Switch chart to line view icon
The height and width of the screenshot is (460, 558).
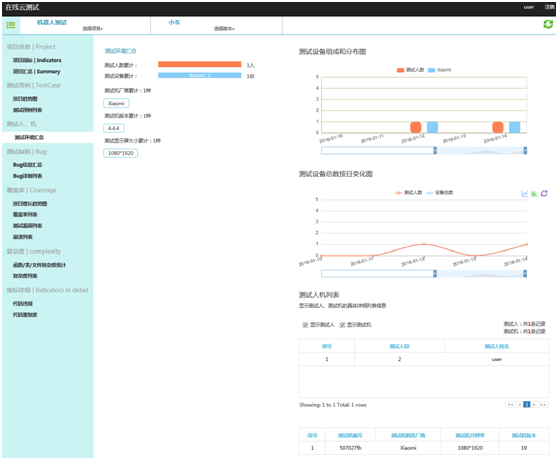click(525, 194)
